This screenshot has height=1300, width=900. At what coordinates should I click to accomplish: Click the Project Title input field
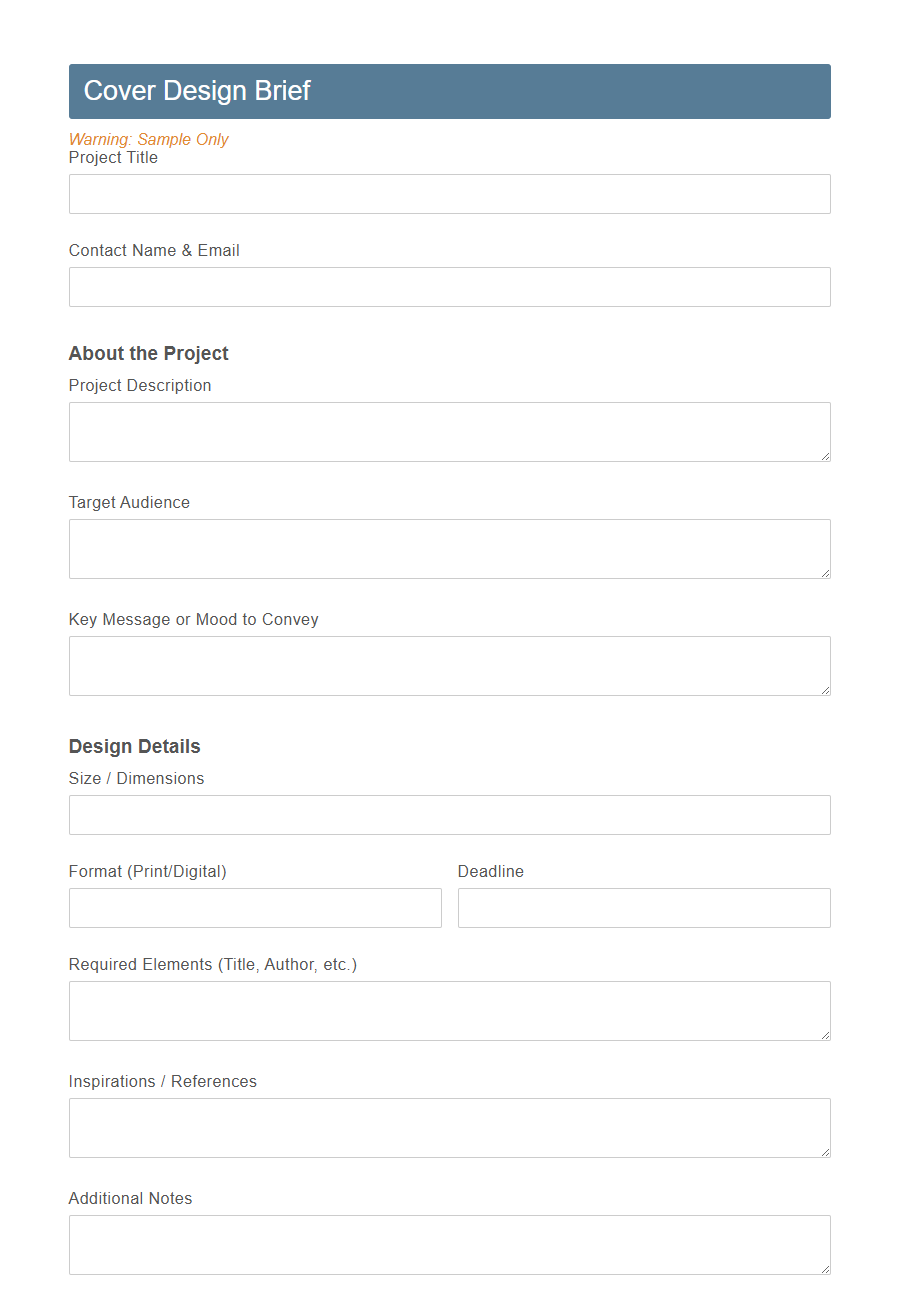(x=449, y=193)
